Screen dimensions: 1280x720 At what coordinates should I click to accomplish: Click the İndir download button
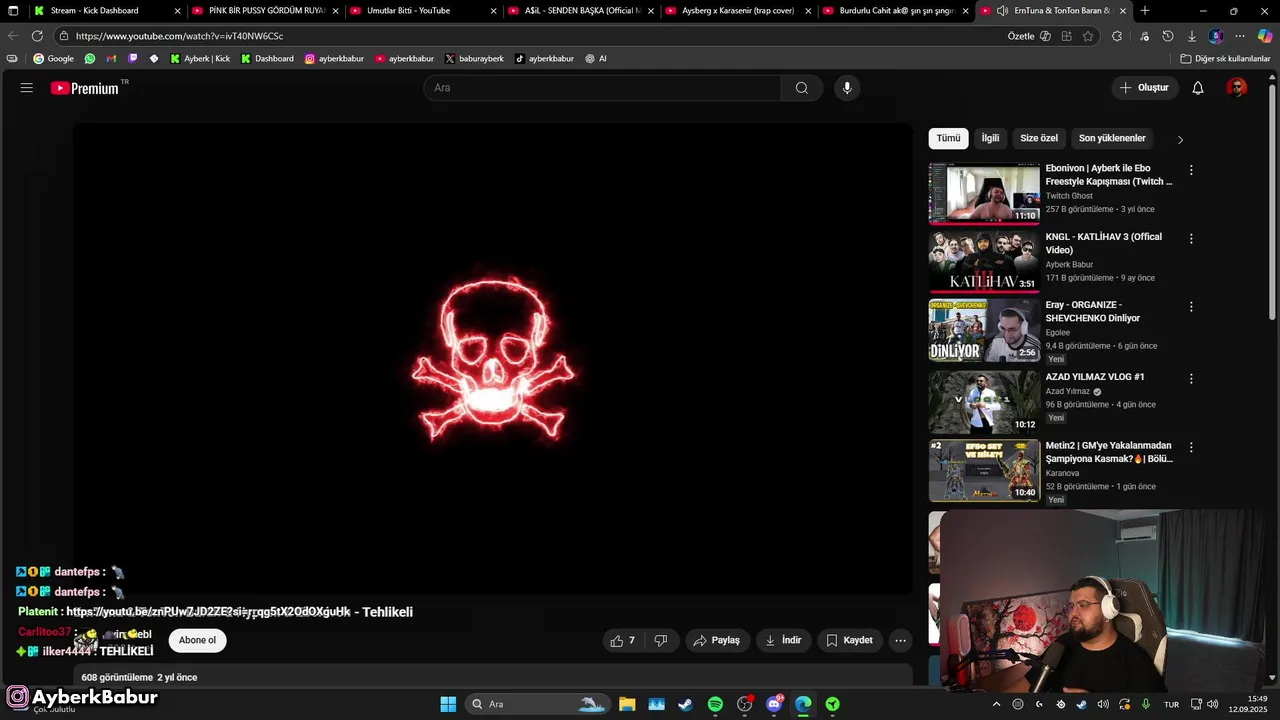click(783, 640)
